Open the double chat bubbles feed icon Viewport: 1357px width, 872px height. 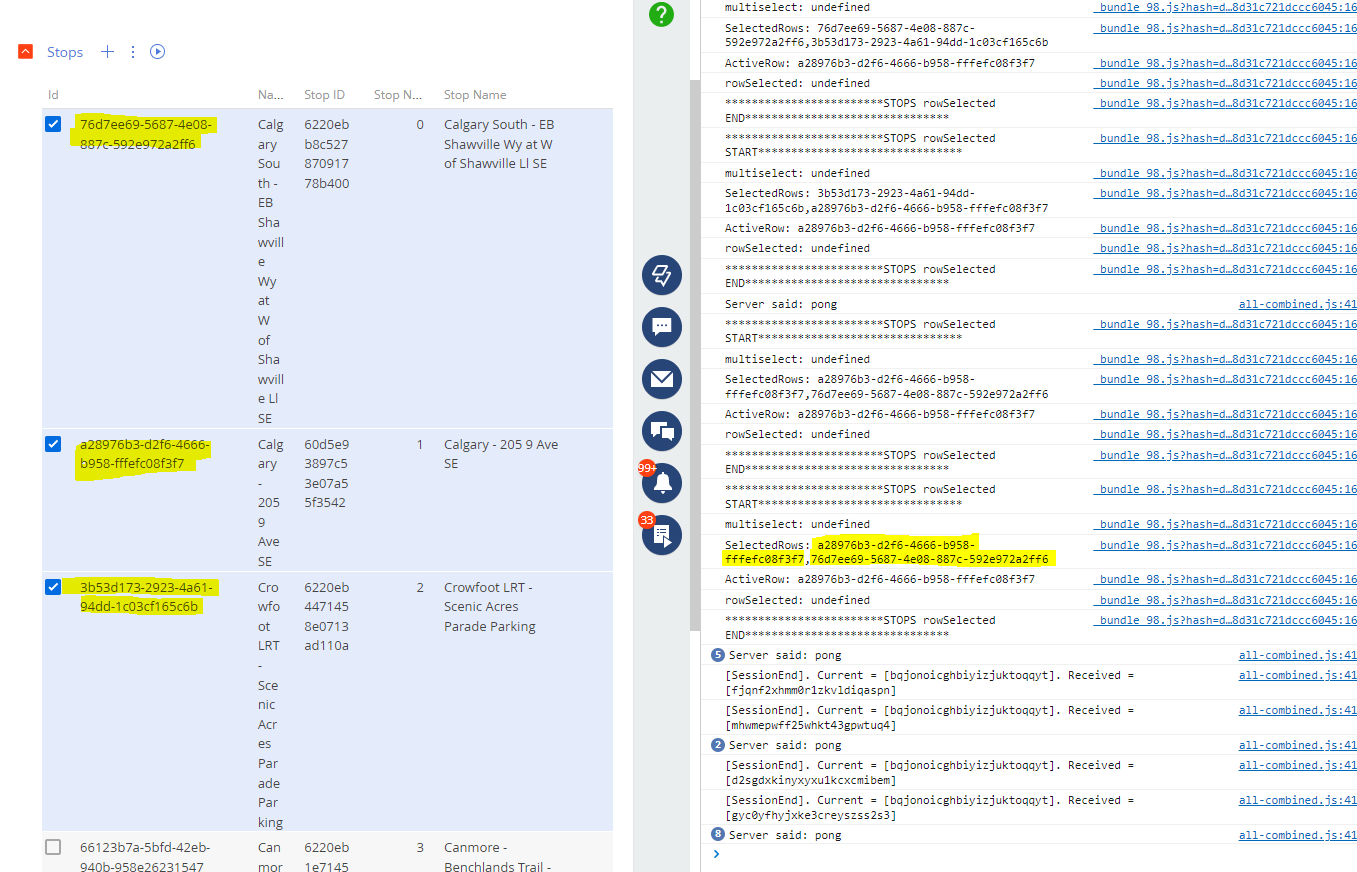tap(661, 431)
